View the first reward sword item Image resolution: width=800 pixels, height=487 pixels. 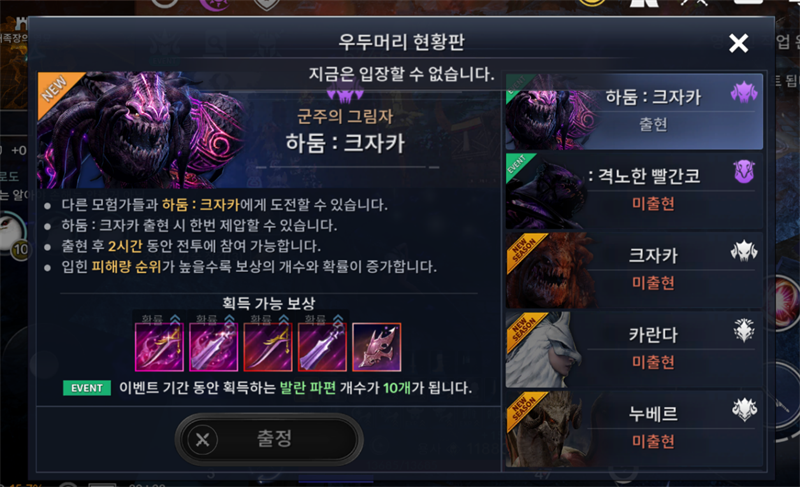[159, 347]
